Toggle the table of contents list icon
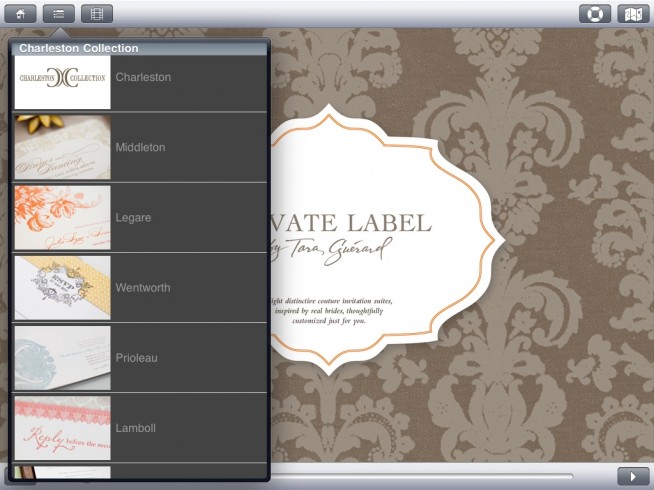The width and height of the screenshot is (654, 490). click(x=59, y=14)
